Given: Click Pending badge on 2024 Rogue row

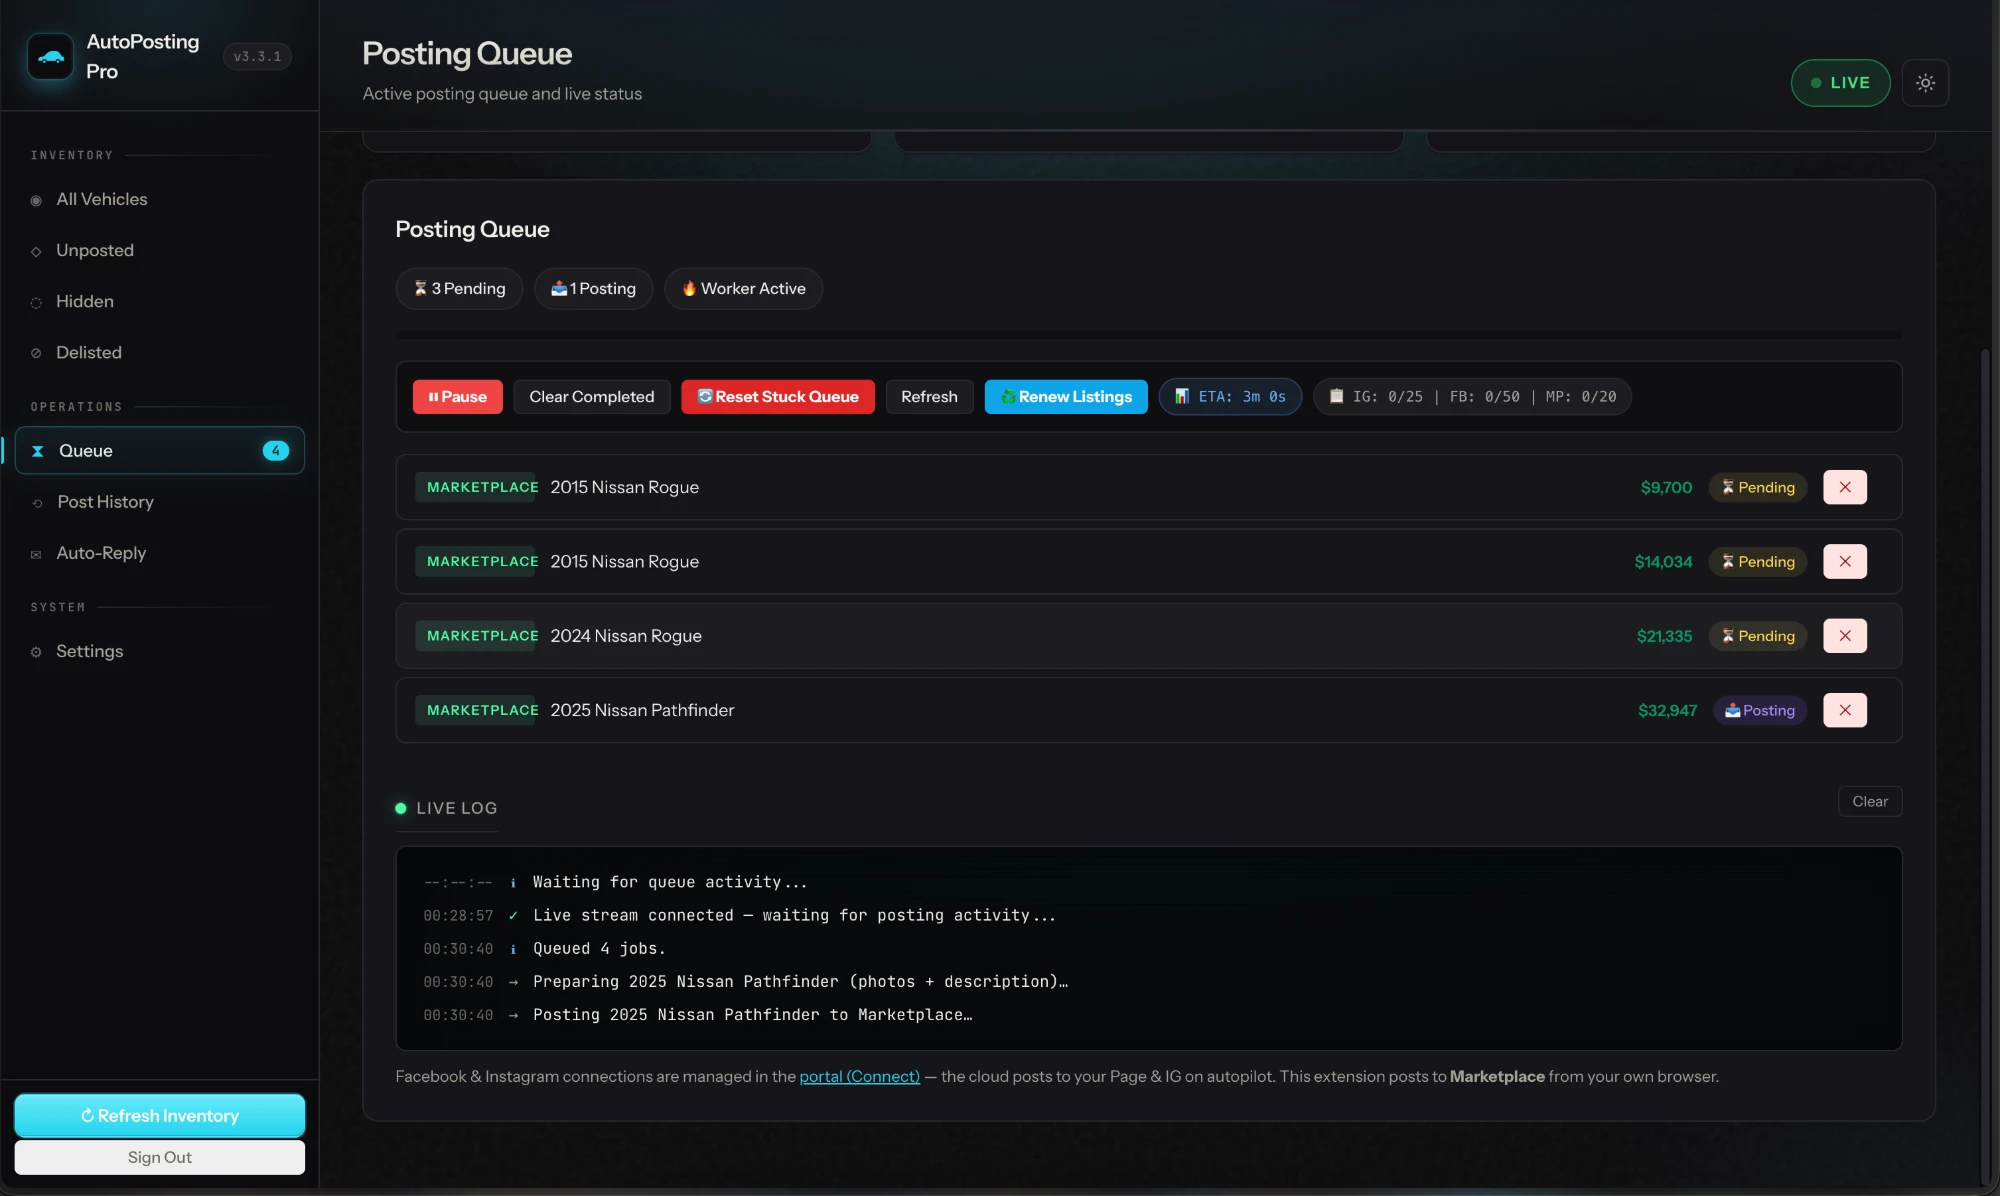Looking at the screenshot, I should tap(1757, 636).
